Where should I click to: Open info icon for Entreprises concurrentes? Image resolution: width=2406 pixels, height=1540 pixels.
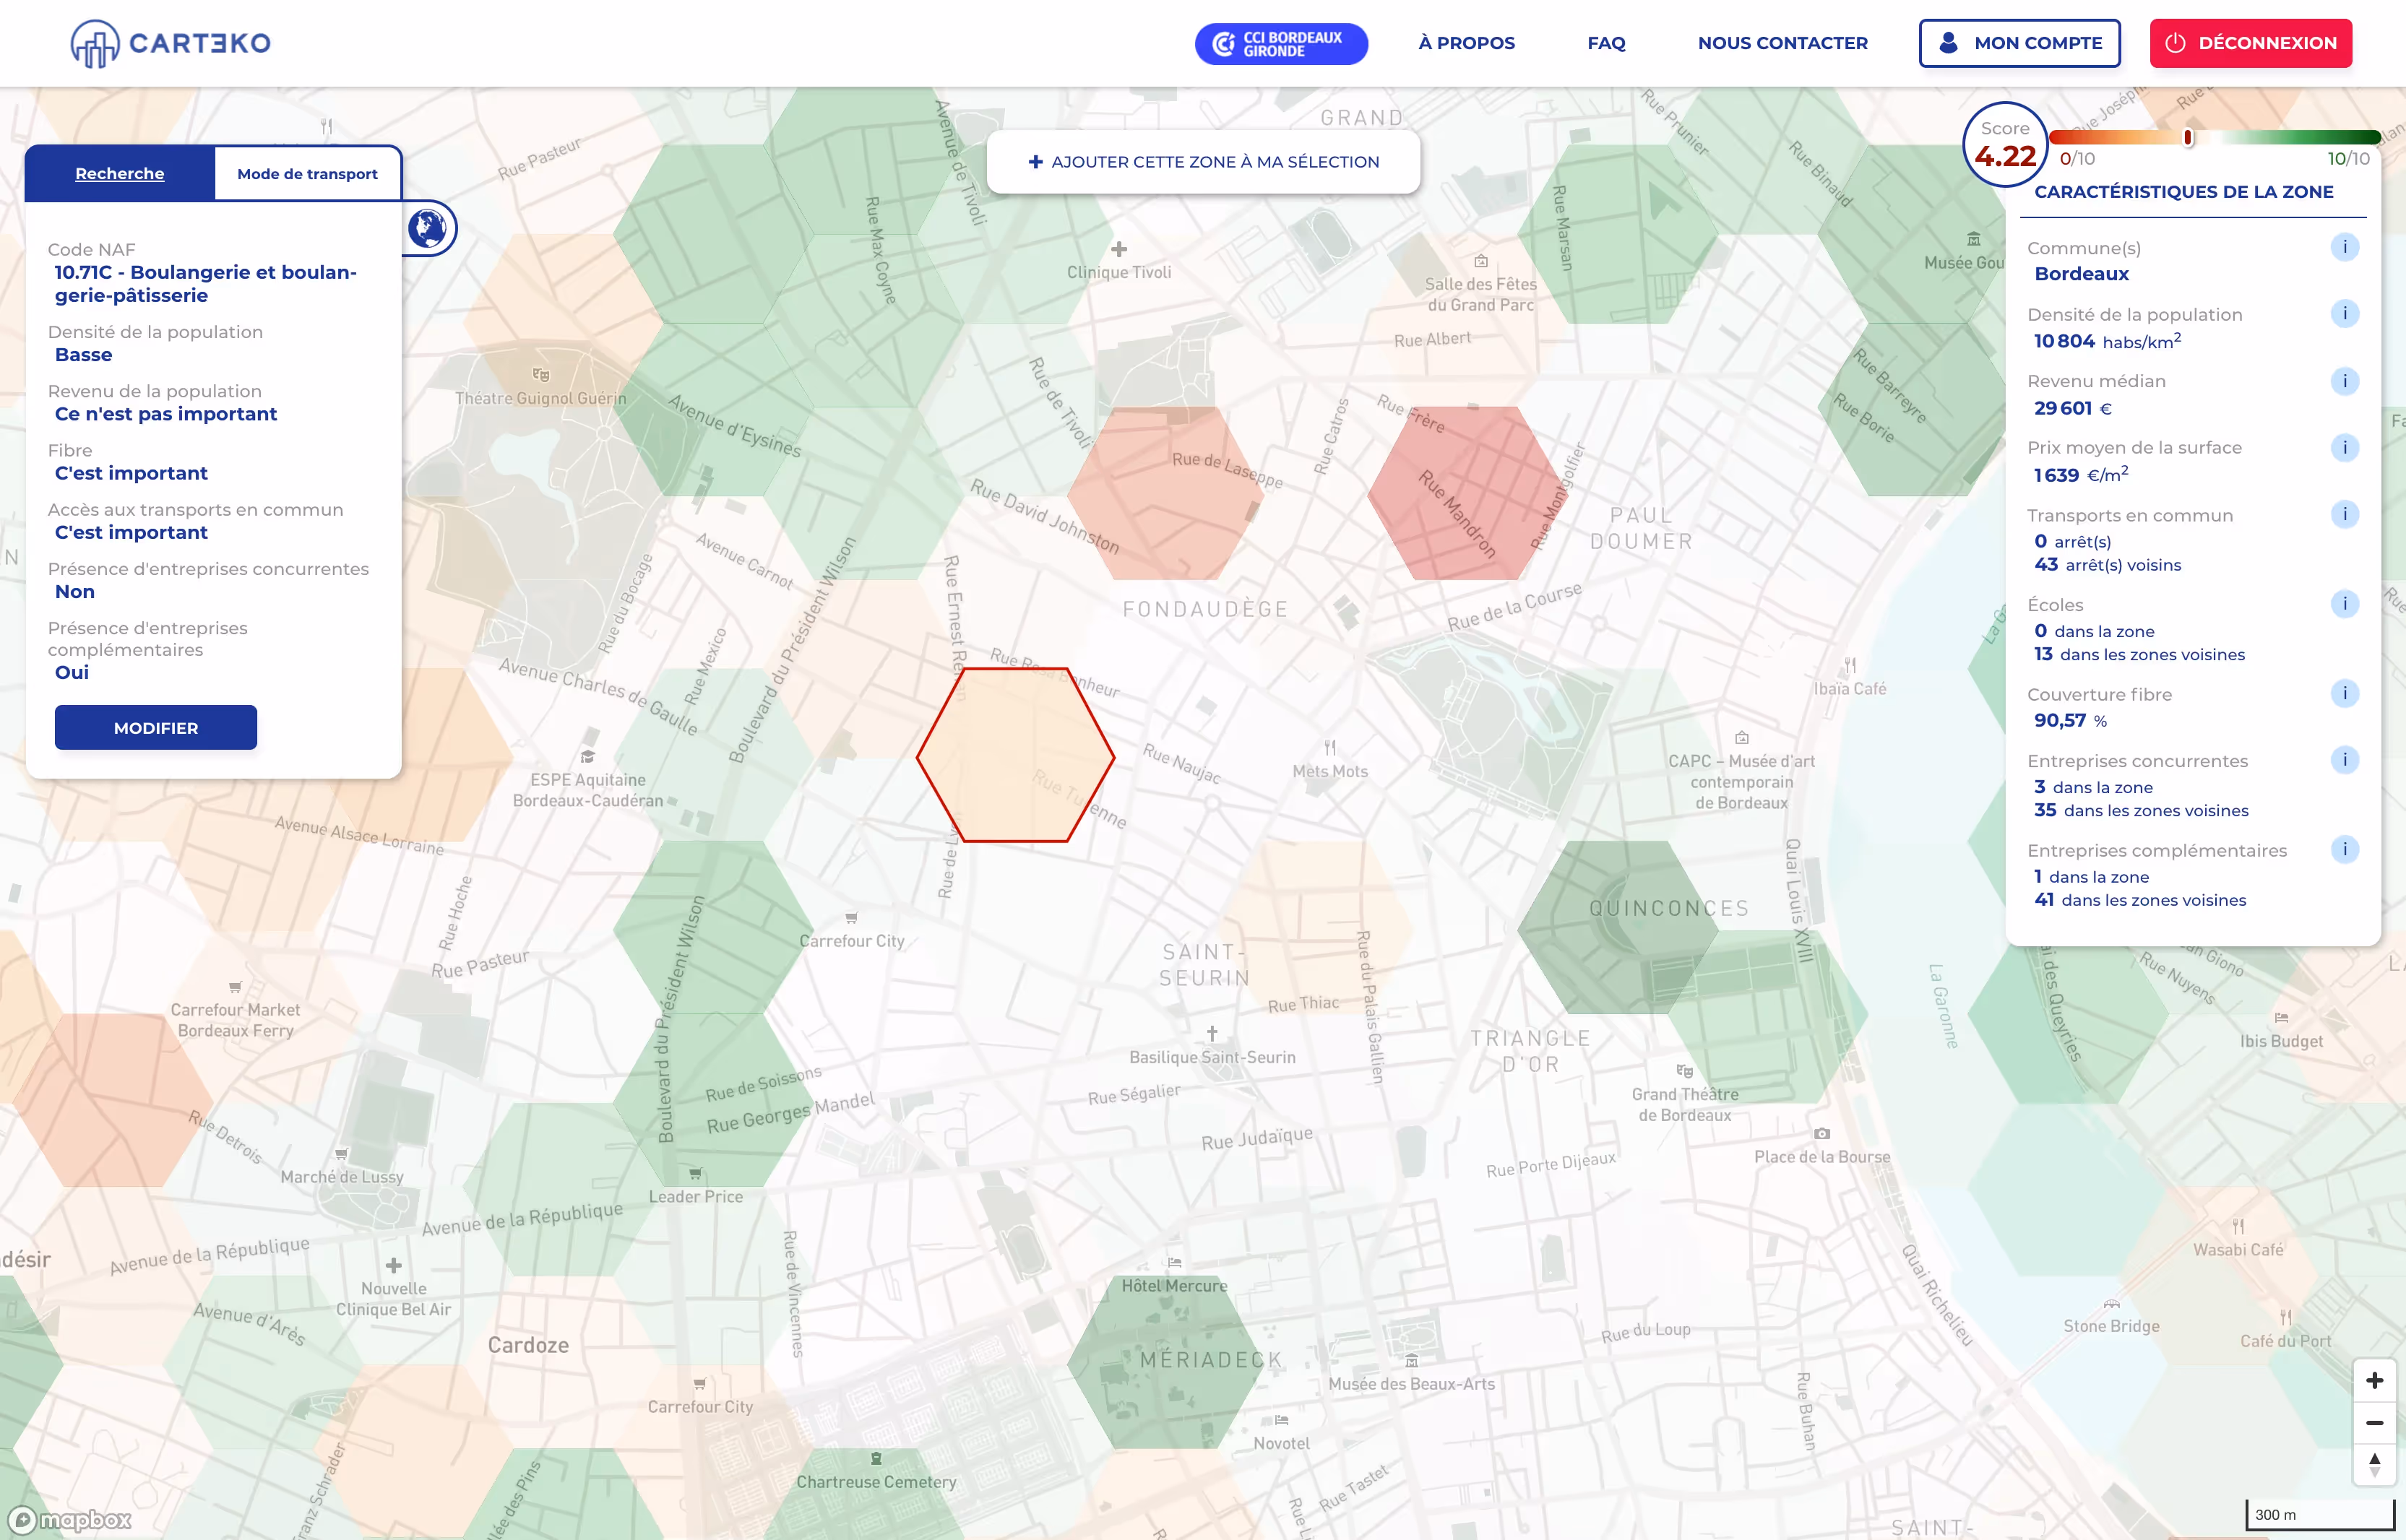[2344, 760]
